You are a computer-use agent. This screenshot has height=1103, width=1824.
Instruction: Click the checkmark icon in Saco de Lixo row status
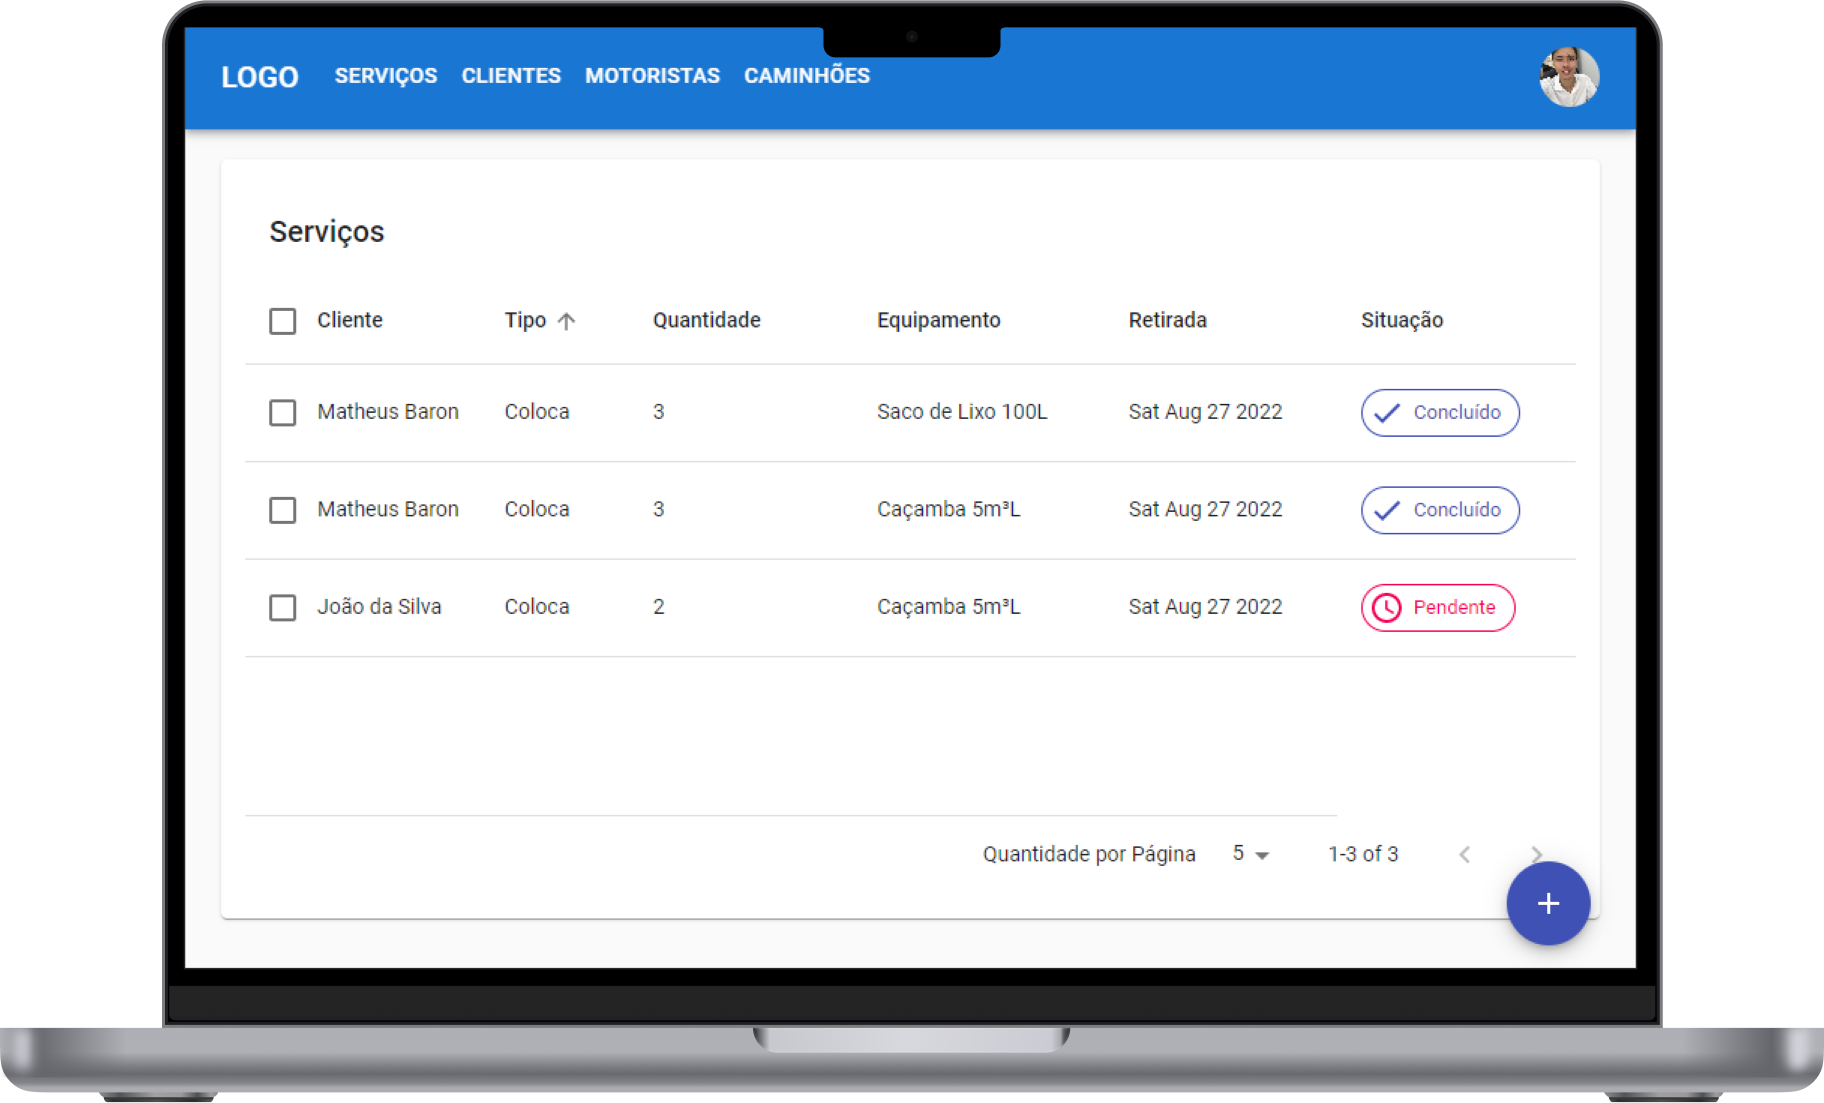point(1387,413)
